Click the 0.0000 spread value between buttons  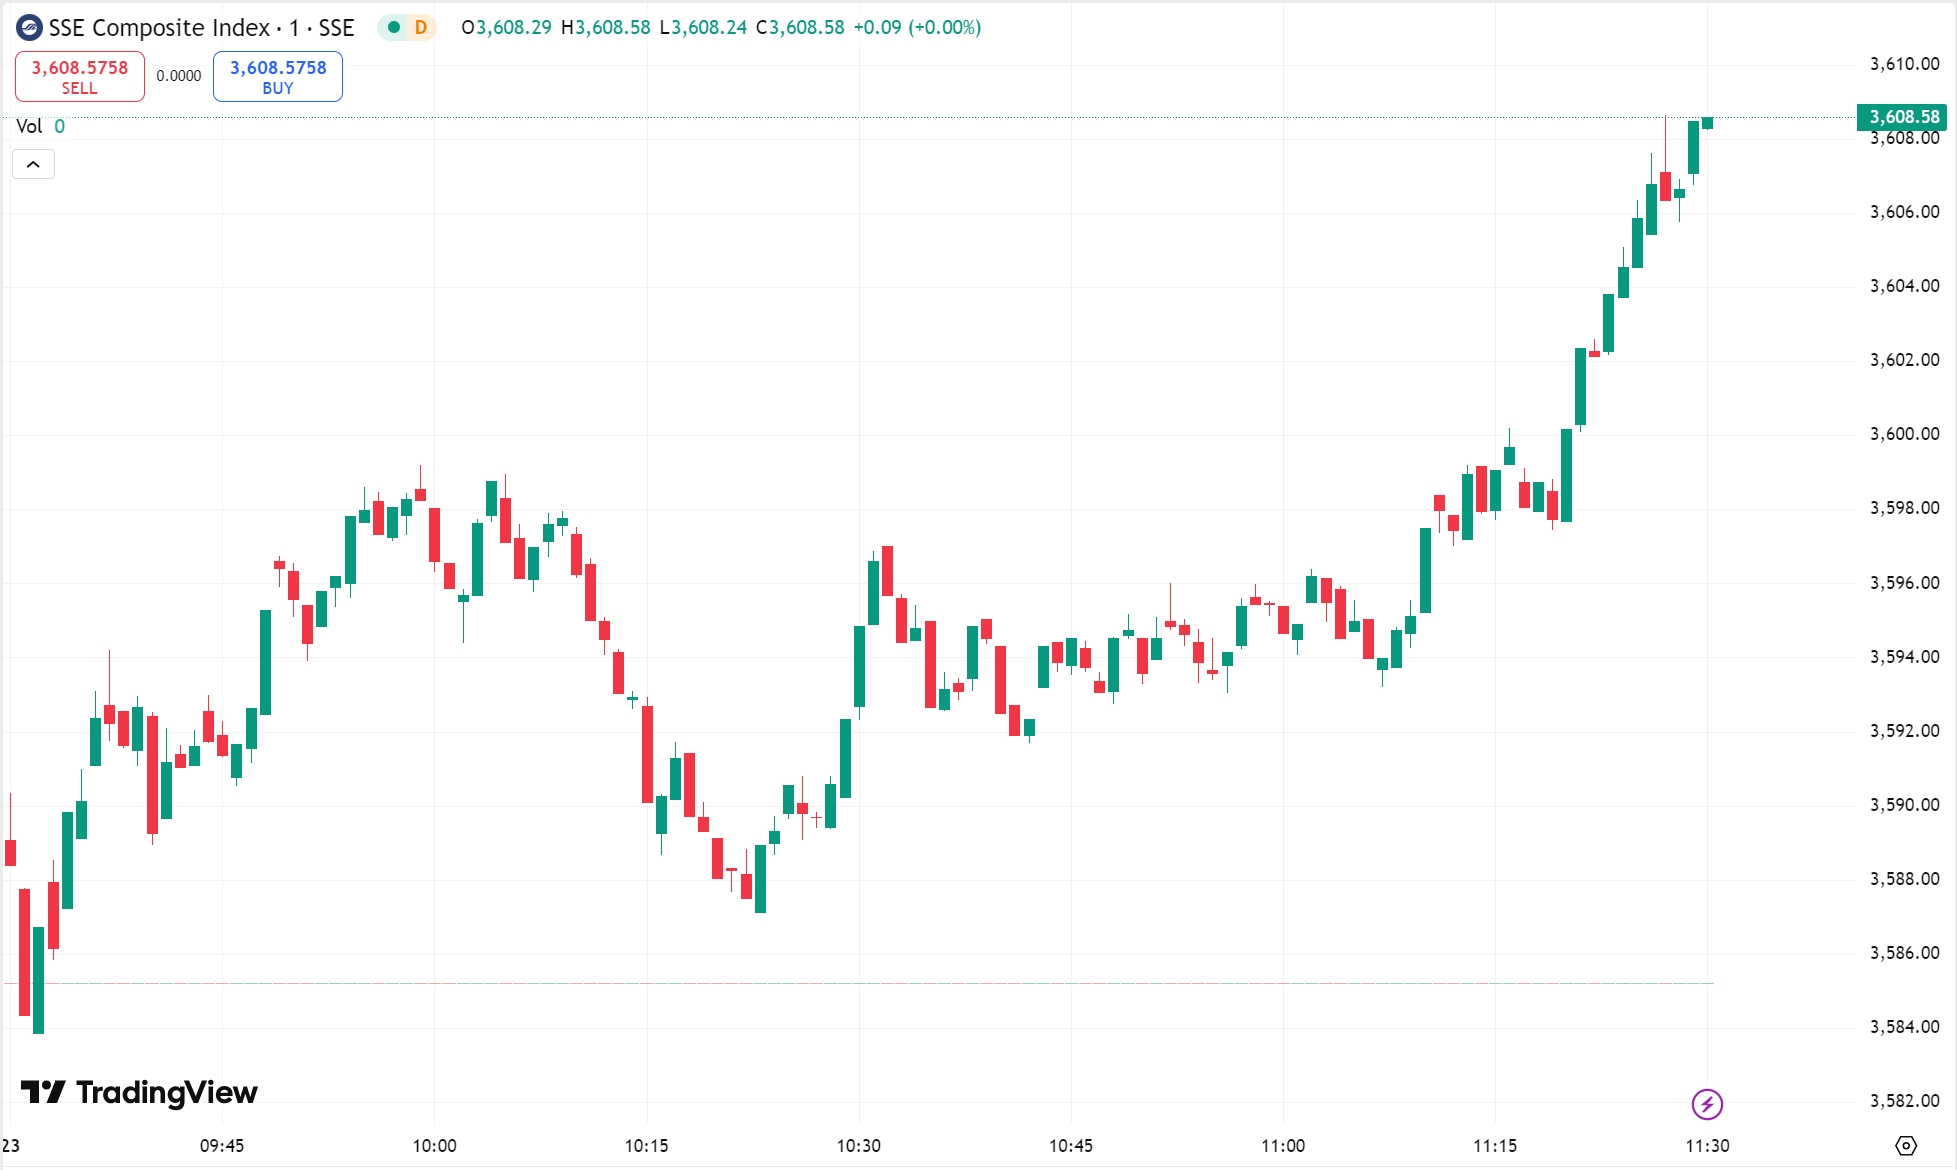point(178,75)
